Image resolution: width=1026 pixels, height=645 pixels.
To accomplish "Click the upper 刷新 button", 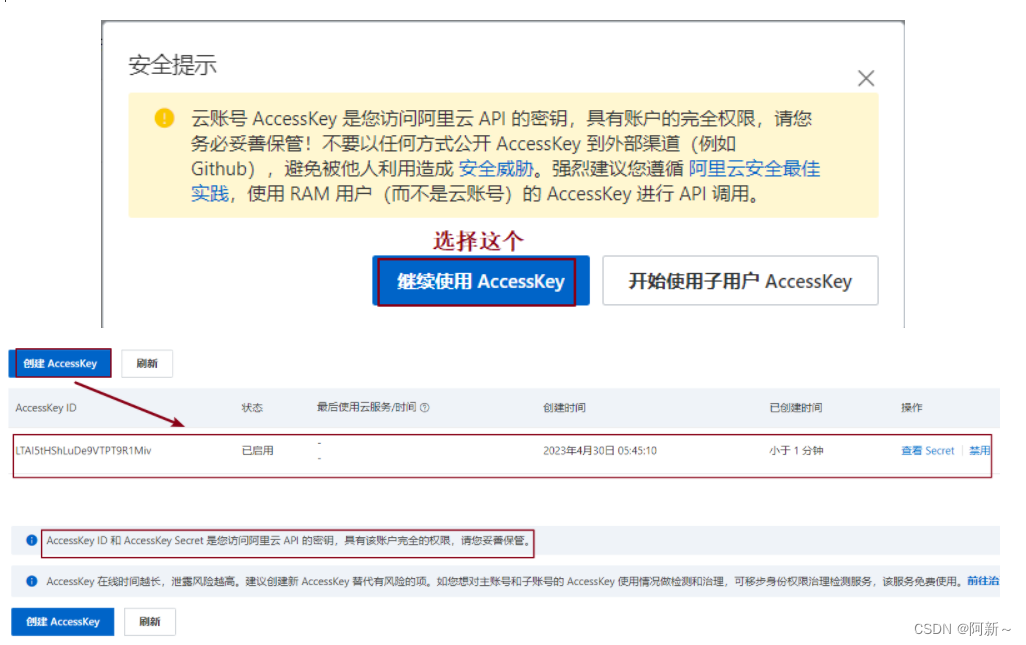I will 147,364.
